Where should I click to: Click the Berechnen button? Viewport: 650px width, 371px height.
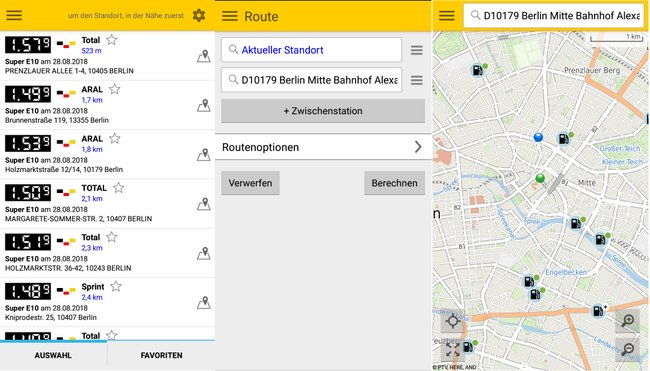[394, 183]
